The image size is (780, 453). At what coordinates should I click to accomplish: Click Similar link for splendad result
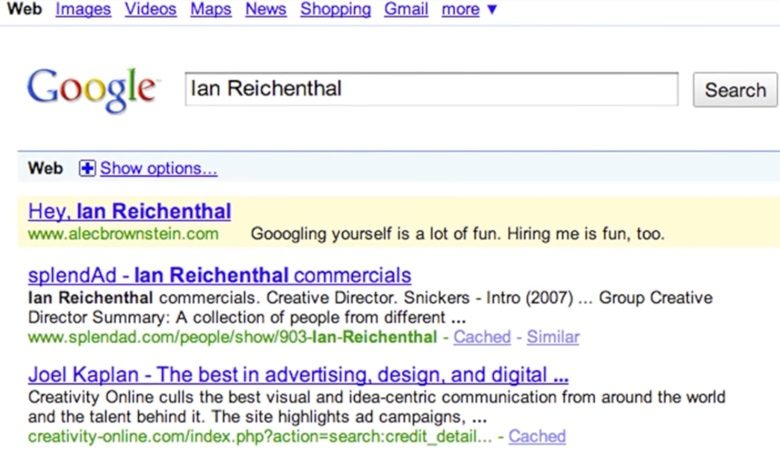(553, 337)
